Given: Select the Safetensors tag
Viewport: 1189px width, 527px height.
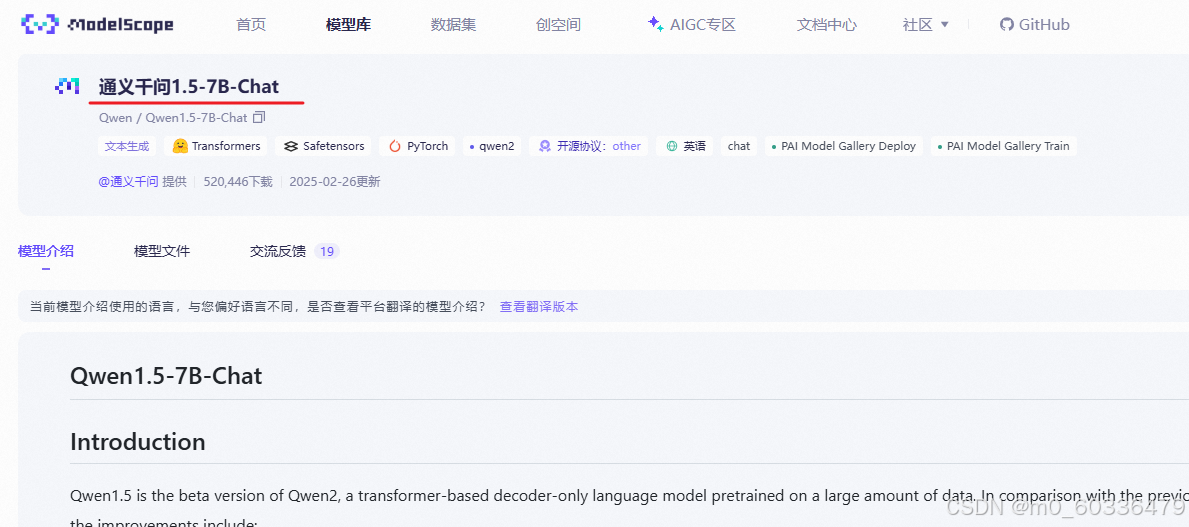Looking at the screenshot, I should tap(323, 146).
